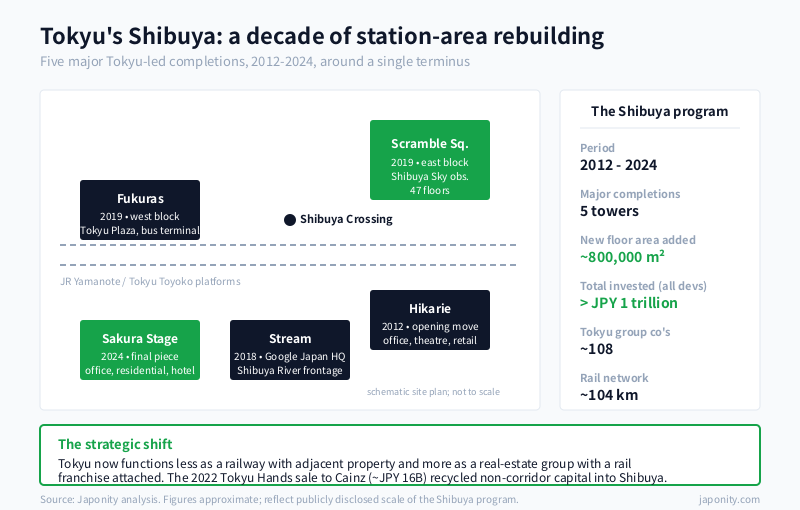Click the 'Rail network' label
Image resolution: width=800 pixels, height=510 pixels.
click(614, 378)
